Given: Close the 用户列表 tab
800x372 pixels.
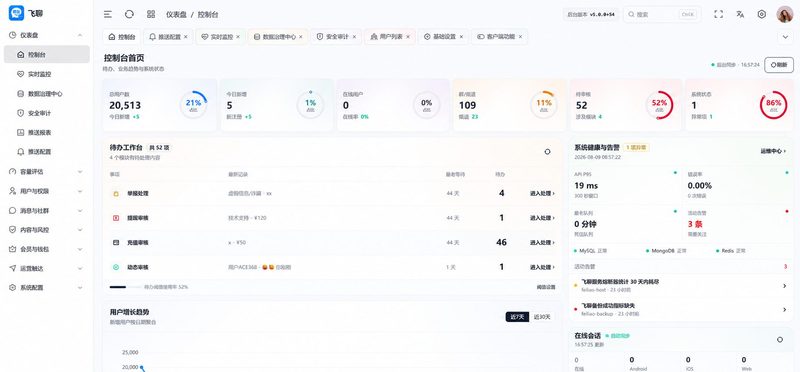Looking at the screenshot, I should [x=408, y=37].
